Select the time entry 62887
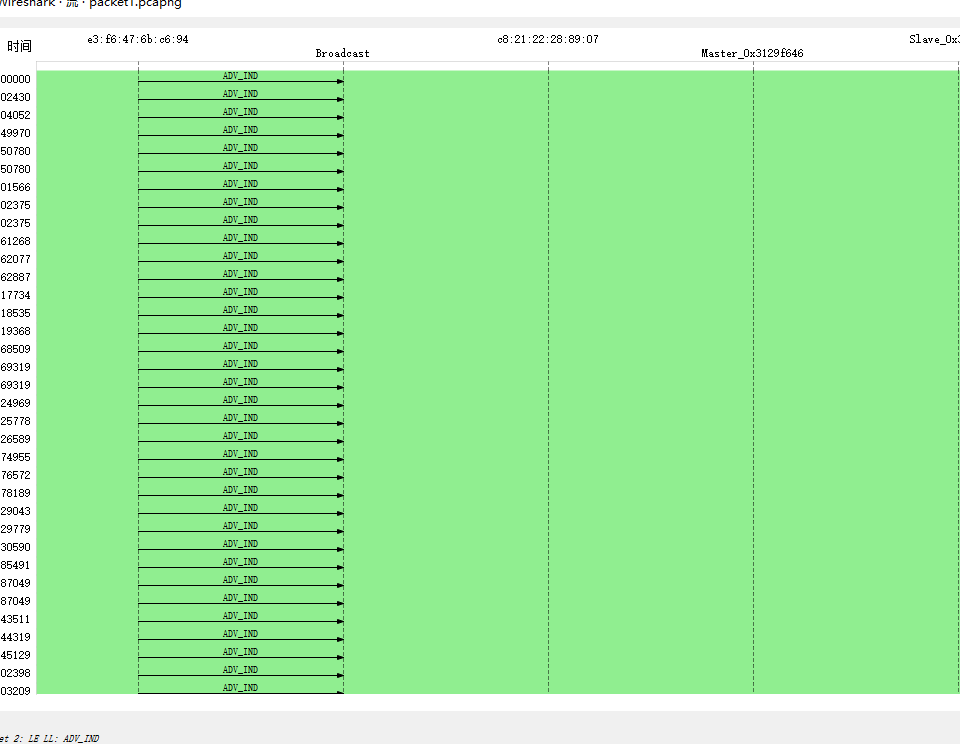The width and height of the screenshot is (960, 744). point(15,277)
